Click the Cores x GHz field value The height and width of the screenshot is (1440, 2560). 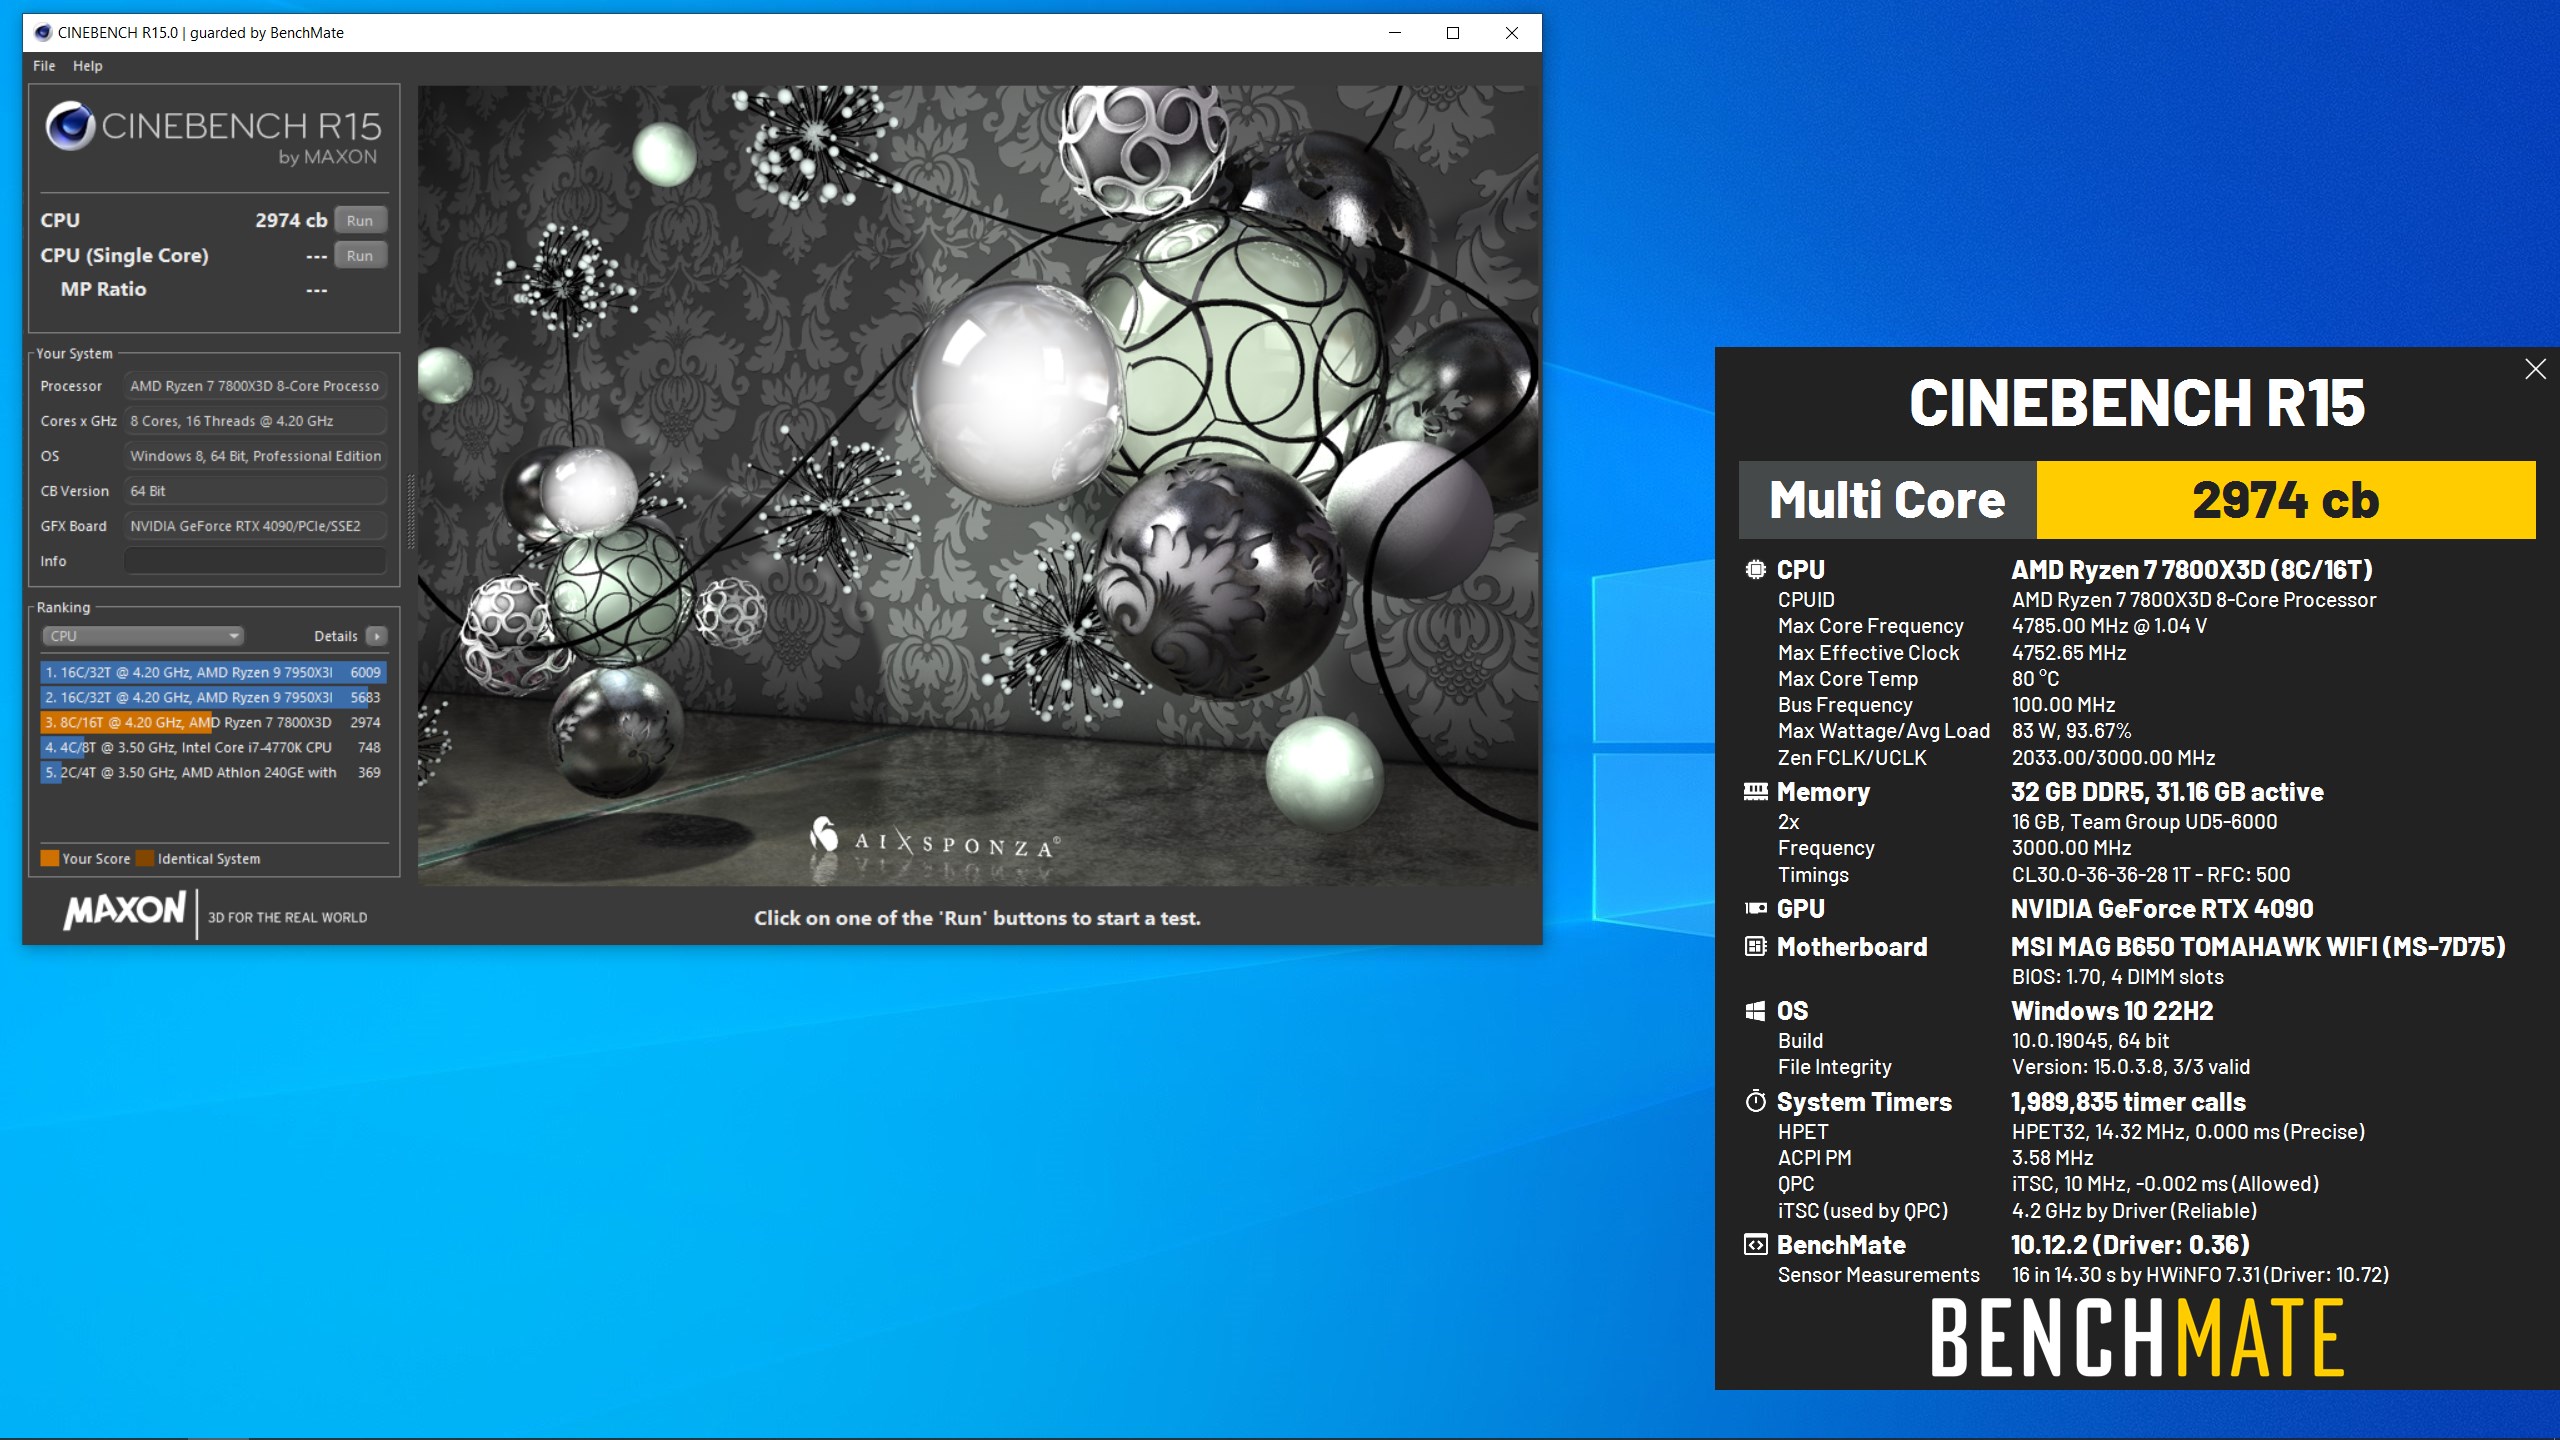pos(255,421)
